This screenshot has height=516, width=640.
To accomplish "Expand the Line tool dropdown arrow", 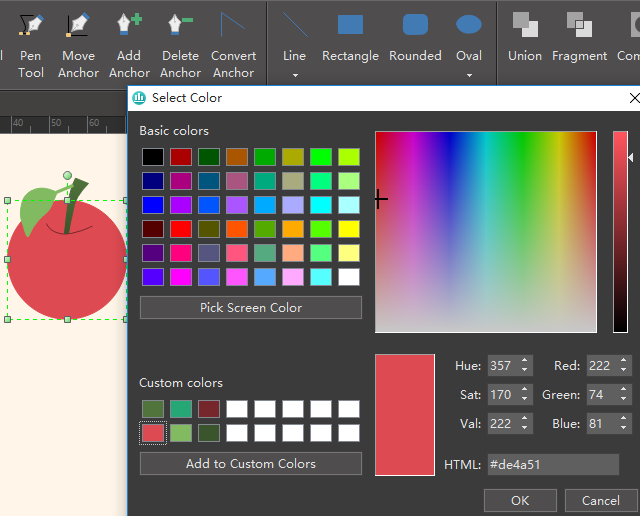I will [x=294, y=75].
